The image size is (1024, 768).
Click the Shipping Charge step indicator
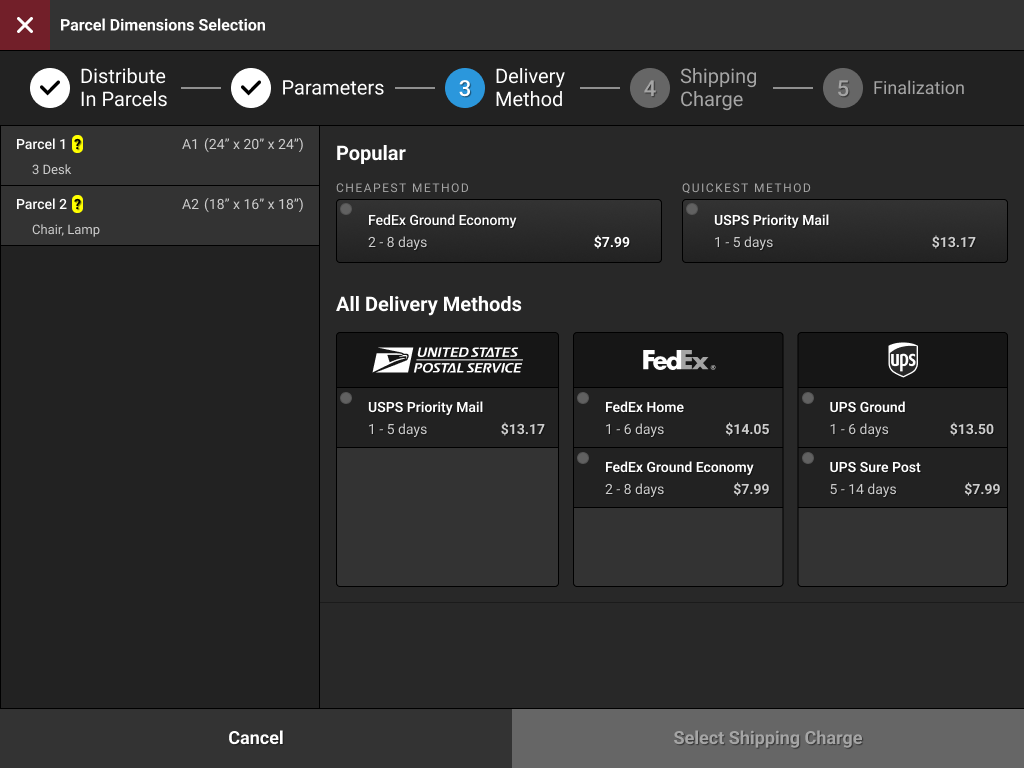[650, 88]
